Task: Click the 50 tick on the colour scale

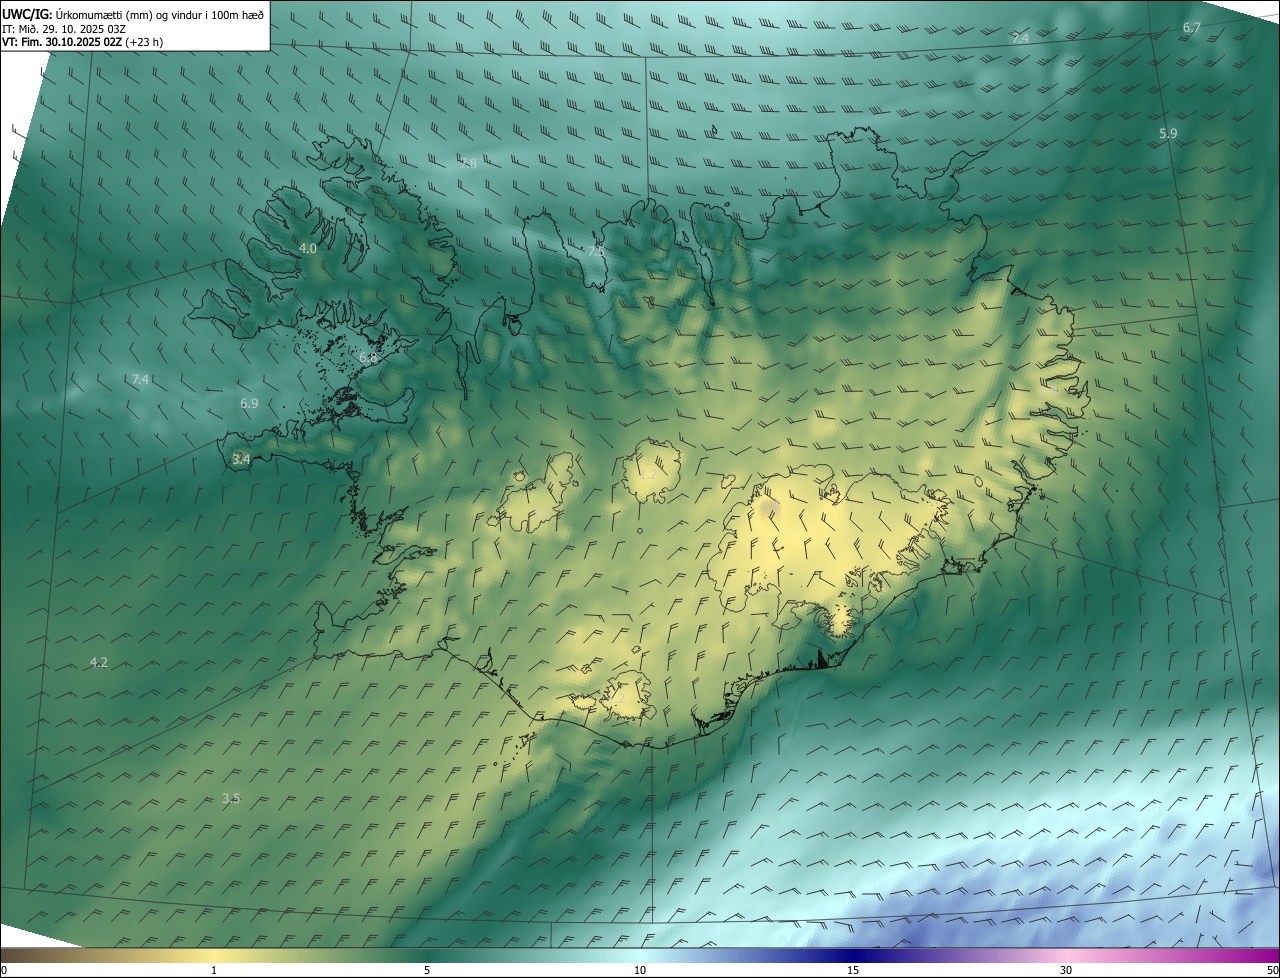Action: coord(1272,970)
